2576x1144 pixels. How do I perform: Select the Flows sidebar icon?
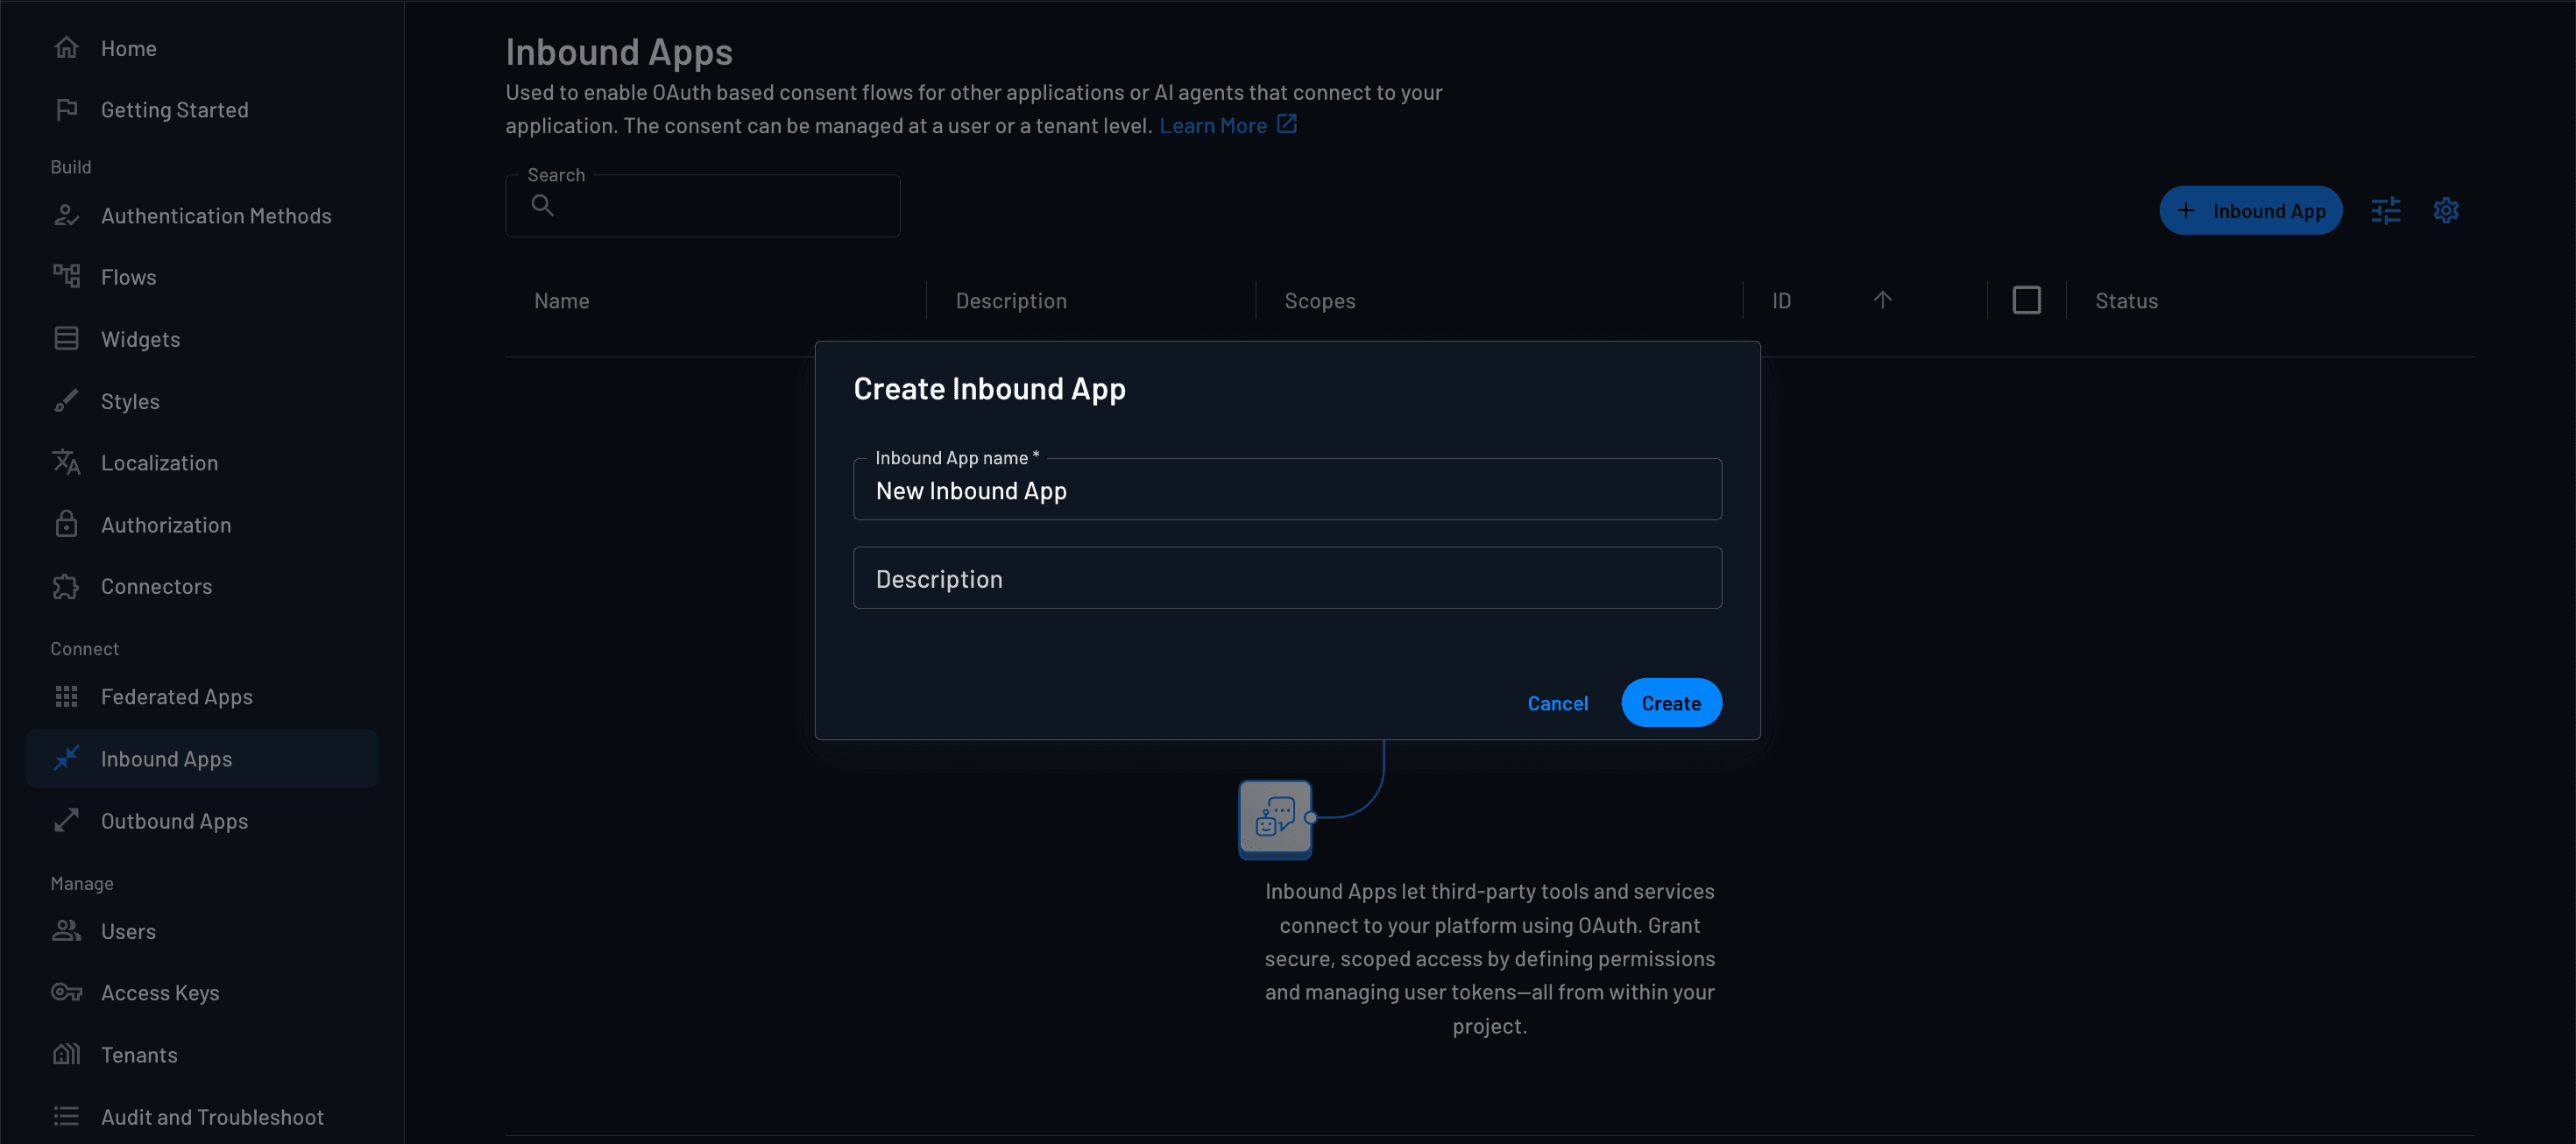coord(66,276)
